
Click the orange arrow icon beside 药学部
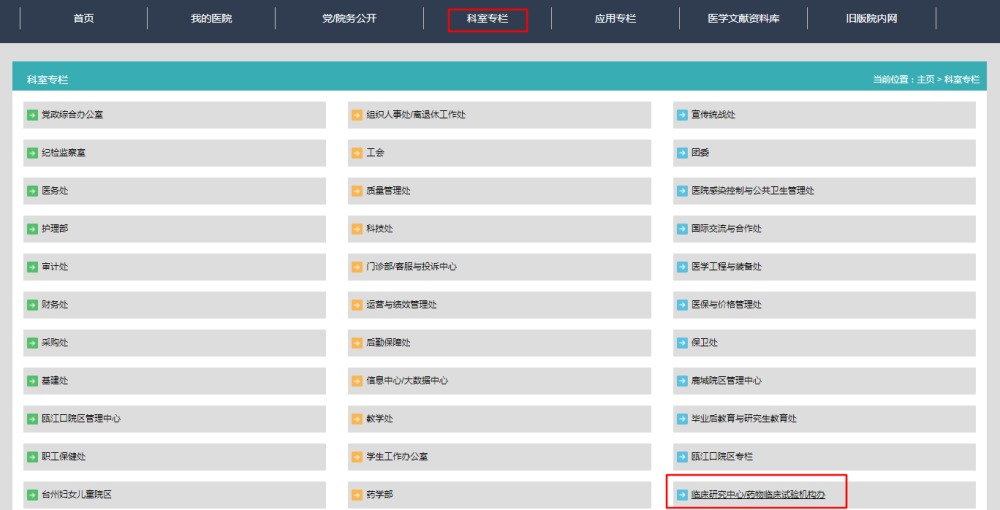357,495
